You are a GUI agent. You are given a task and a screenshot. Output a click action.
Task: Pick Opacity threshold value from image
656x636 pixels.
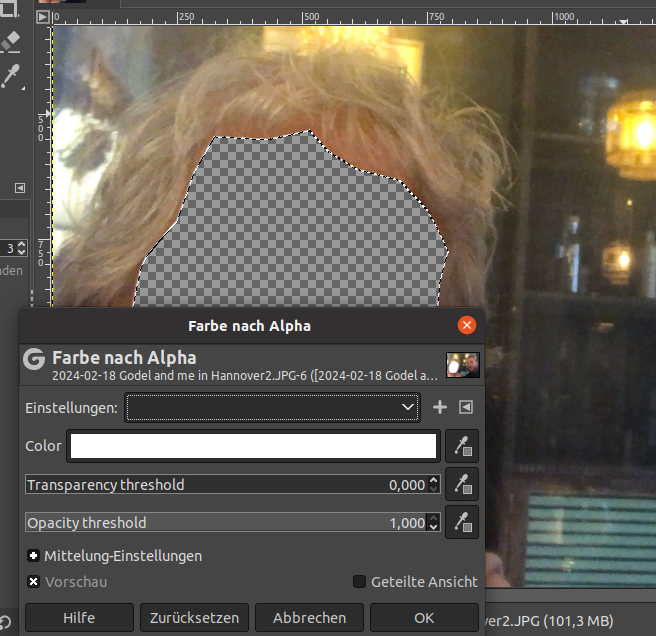tap(462, 522)
